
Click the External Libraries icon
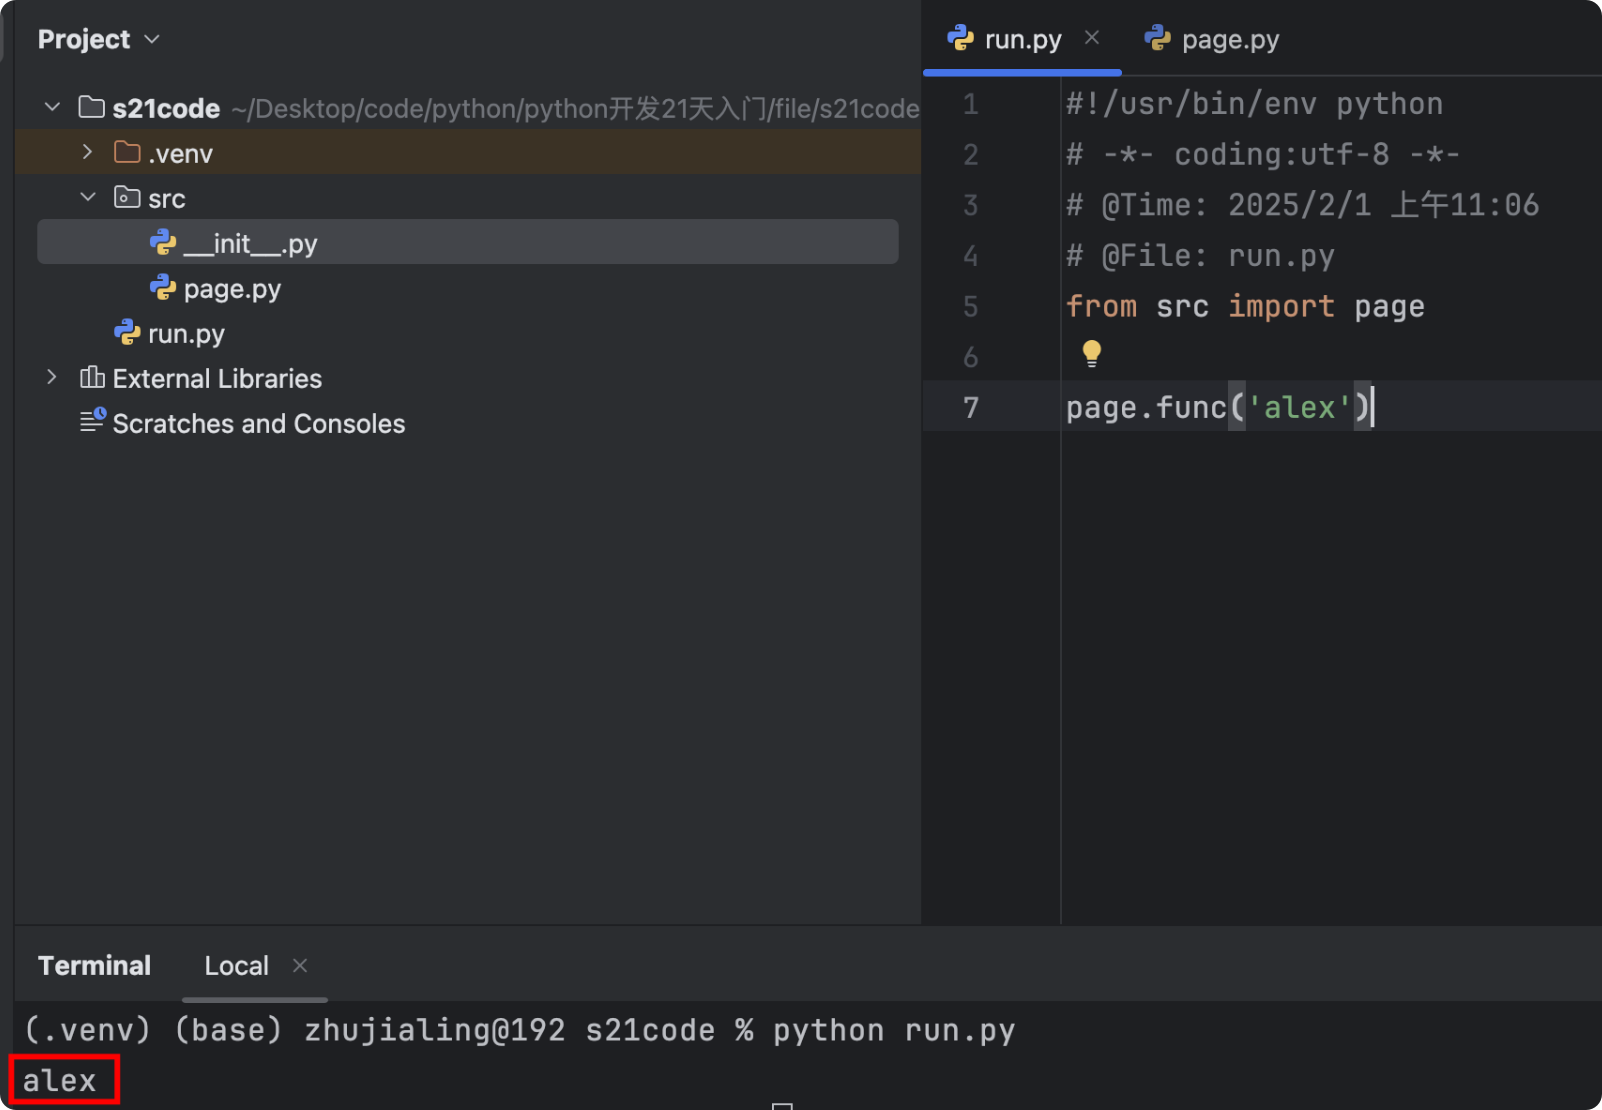pyautogui.click(x=92, y=378)
